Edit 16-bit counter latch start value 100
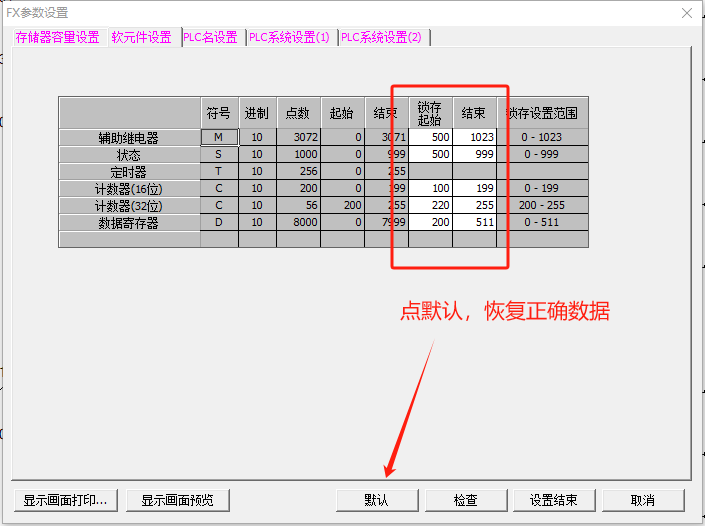The width and height of the screenshot is (705, 526). [430, 188]
